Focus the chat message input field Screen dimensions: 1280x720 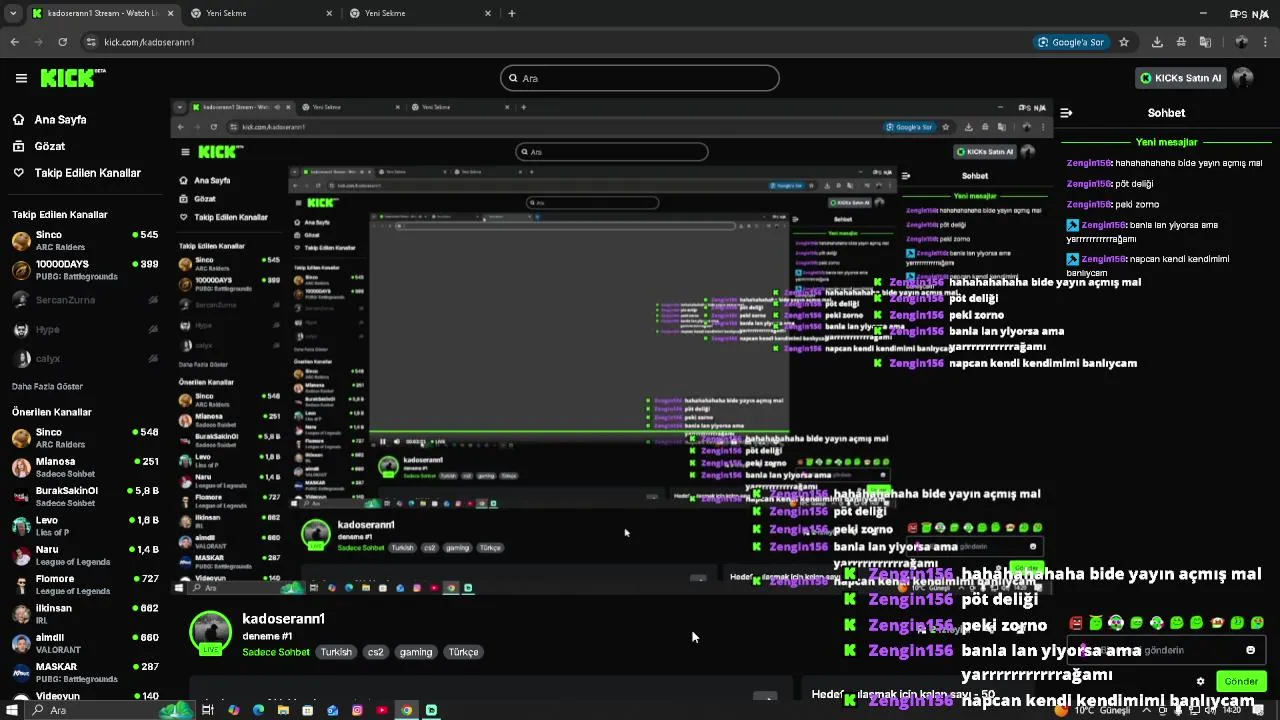pos(1165,650)
